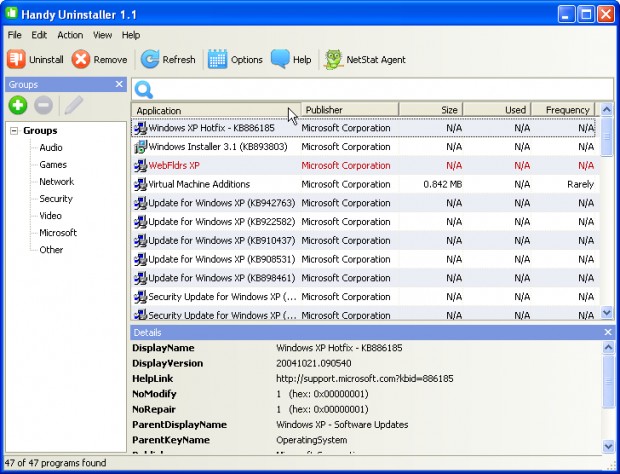Click icon of Update KB942763 row
The height and width of the screenshot is (474, 620).
(x=140, y=203)
